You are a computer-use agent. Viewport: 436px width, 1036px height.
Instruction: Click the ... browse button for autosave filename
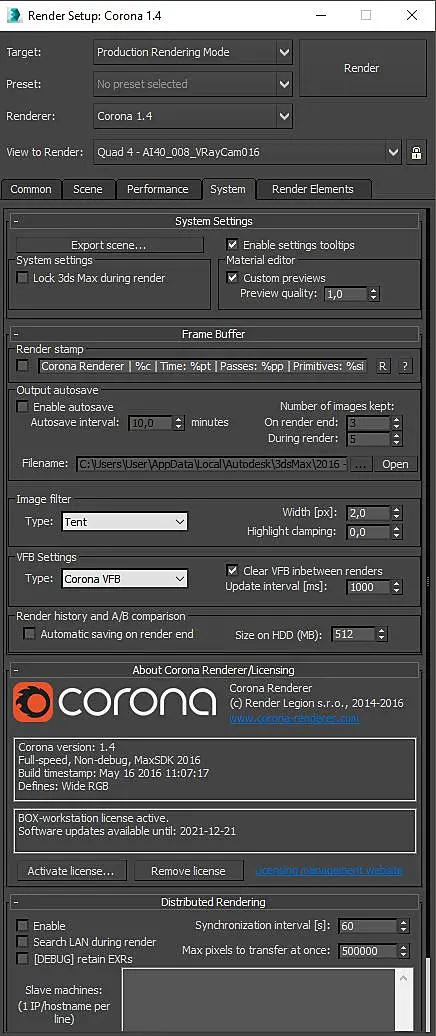(x=360, y=464)
